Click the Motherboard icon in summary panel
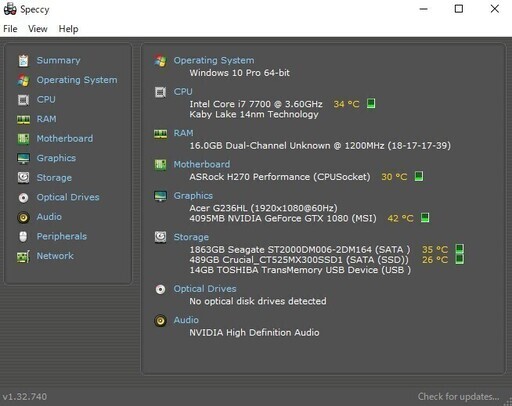This screenshot has width=512, height=406. (160, 164)
